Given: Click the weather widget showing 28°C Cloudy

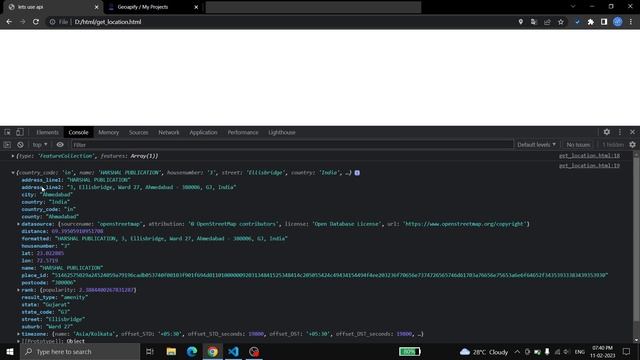Looking at the screenshot, I should pyautogui.click(x=484, y=351).
